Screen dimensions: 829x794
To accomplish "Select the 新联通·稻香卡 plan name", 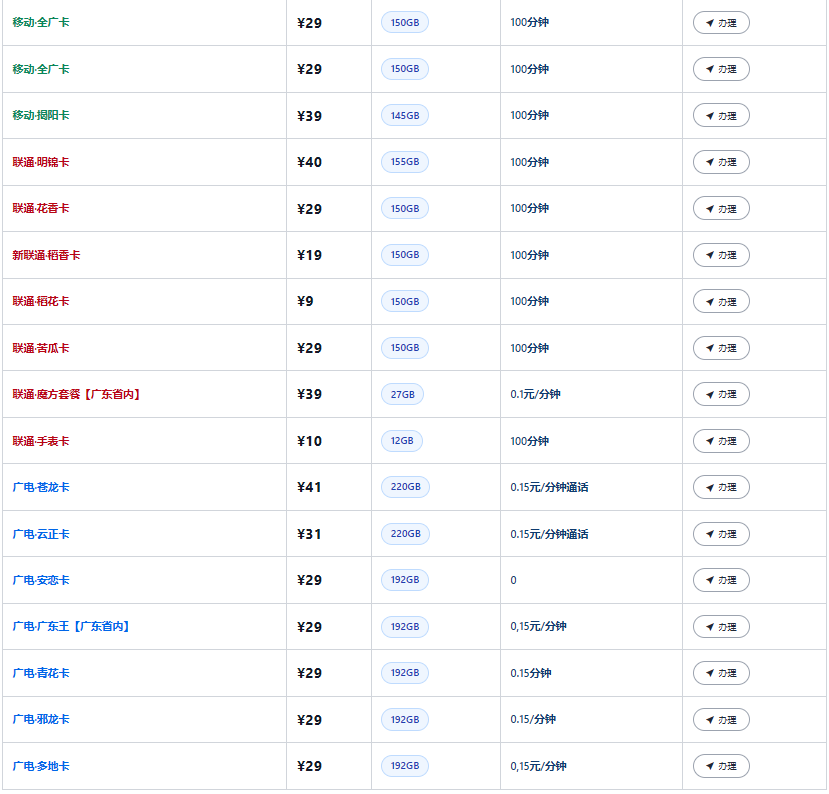I will pos(46,255).
